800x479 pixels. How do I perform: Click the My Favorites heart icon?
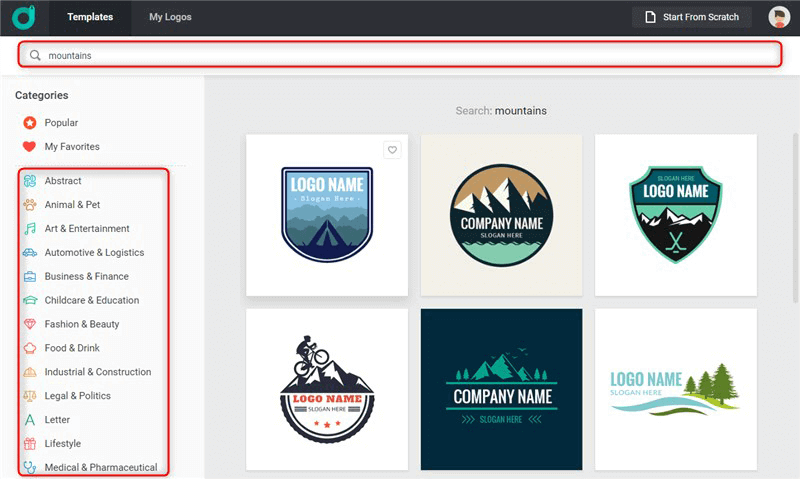tap(30, 147)
